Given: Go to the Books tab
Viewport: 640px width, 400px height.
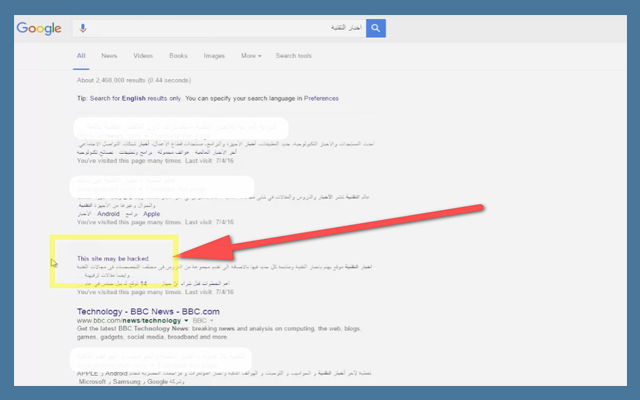Looking at the screenshot, I should [x=178, y=56].
